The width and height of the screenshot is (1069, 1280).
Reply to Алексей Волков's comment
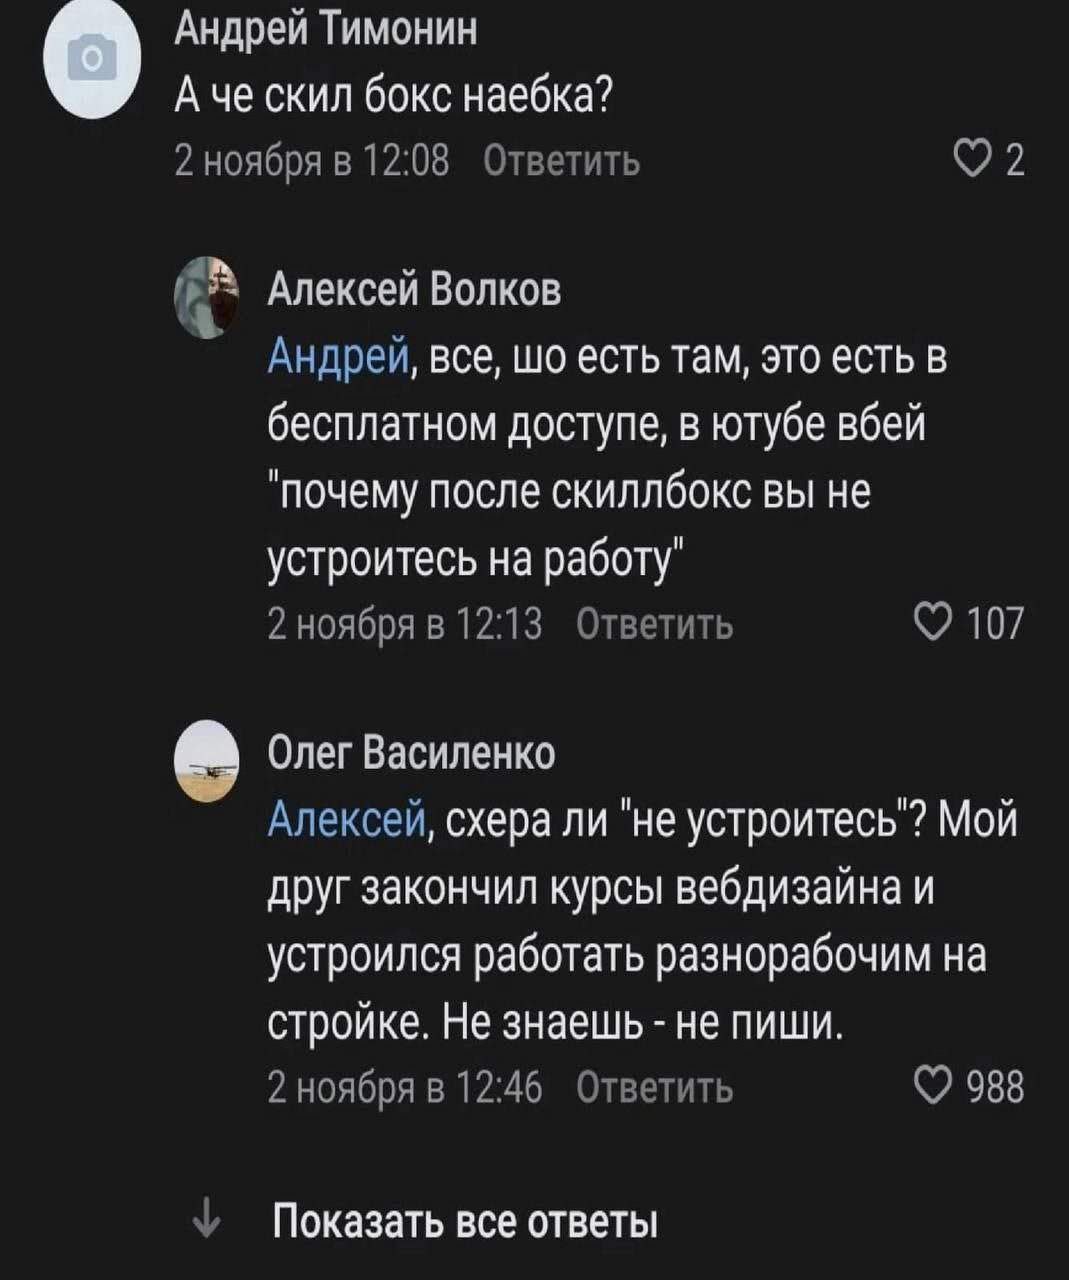[x=655, y=625]
